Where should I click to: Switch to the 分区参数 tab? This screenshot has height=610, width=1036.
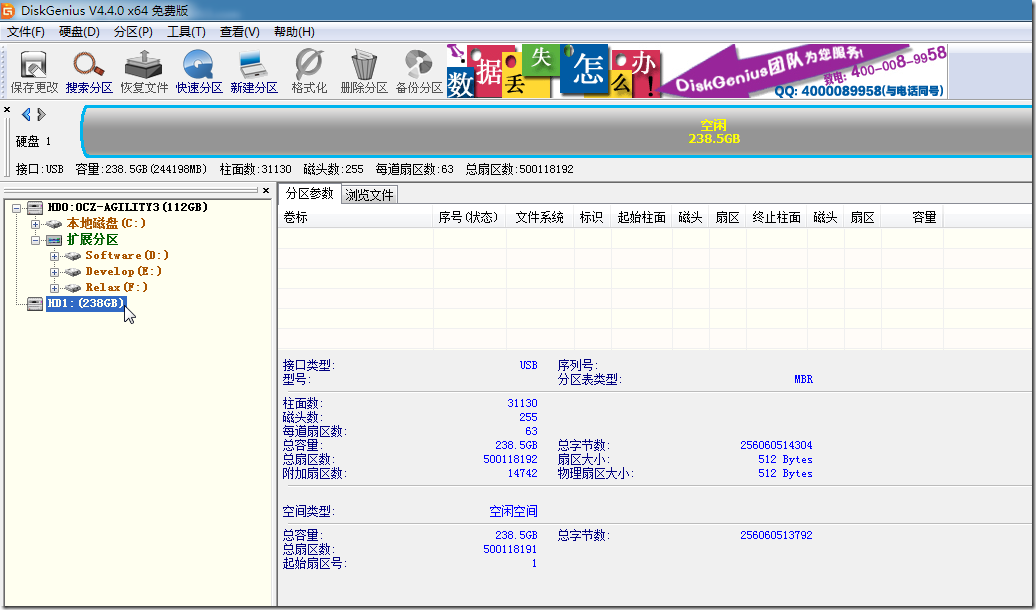coord(310,194)
